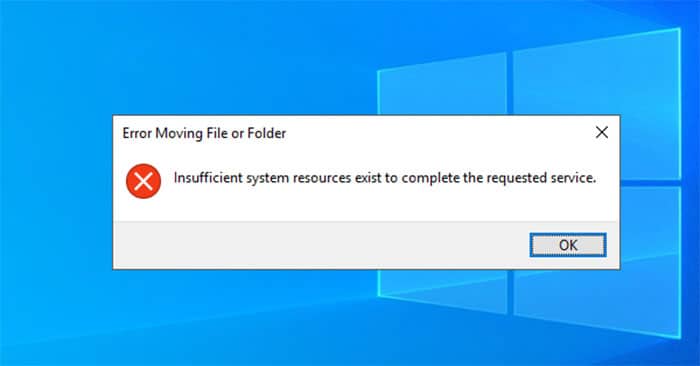Screen dimensions: 700x366
Task: Click the word "Folder" in the dialog title
Action: pyautogui.click(x=267, y=133)
